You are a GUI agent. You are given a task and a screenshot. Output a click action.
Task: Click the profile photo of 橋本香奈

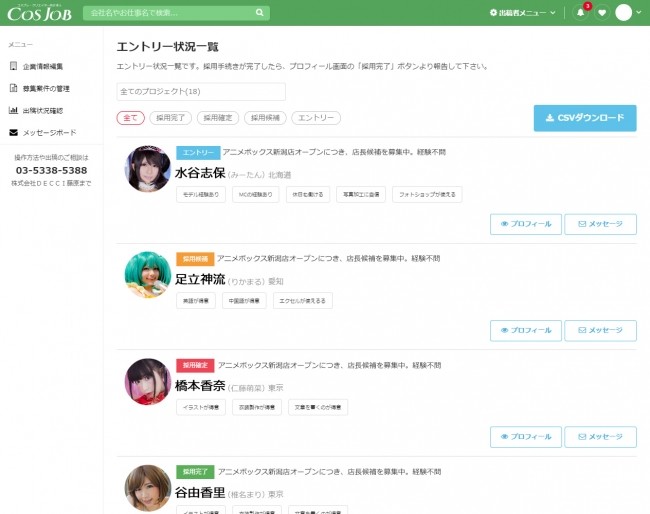(147, 381)
